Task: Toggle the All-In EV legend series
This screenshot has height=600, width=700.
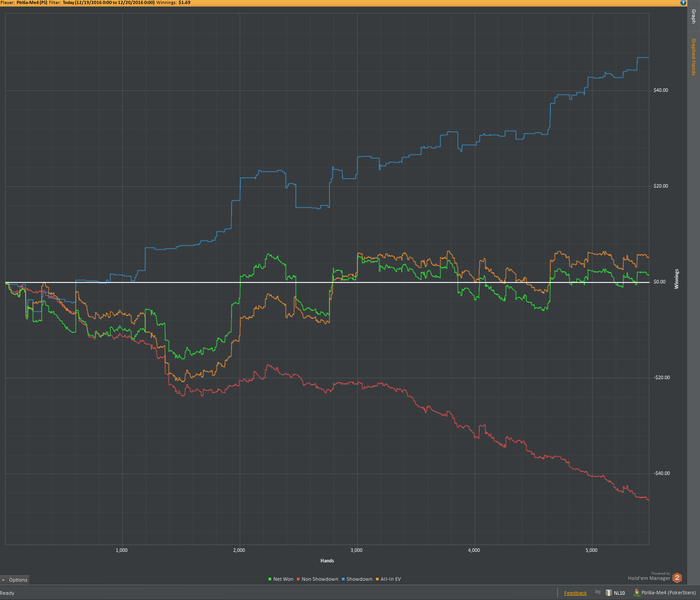Action: pyautogui.click(x=388, y=579)
